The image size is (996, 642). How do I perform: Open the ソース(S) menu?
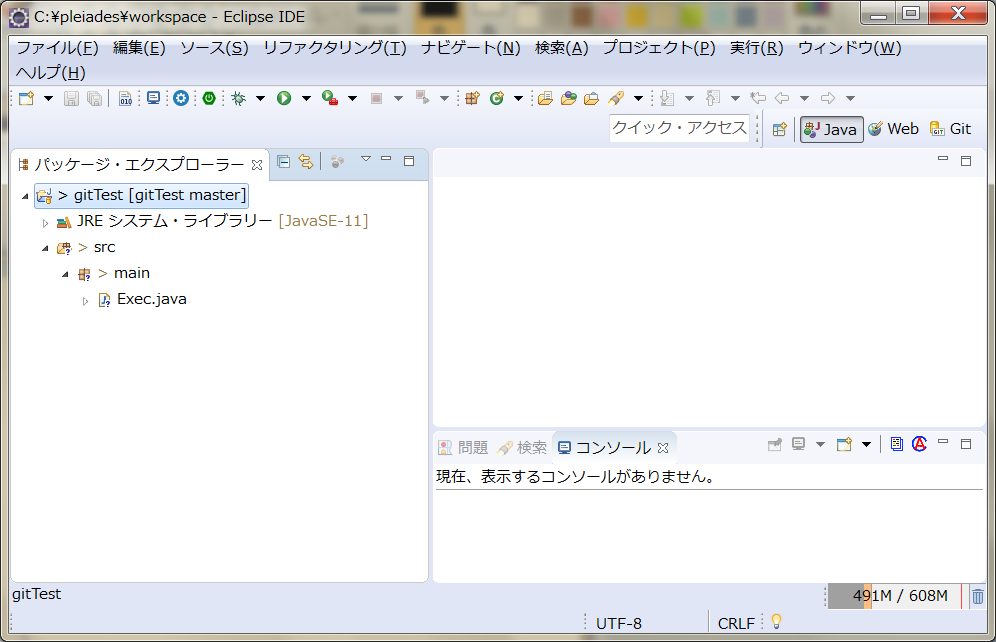[x=214, y=48]
